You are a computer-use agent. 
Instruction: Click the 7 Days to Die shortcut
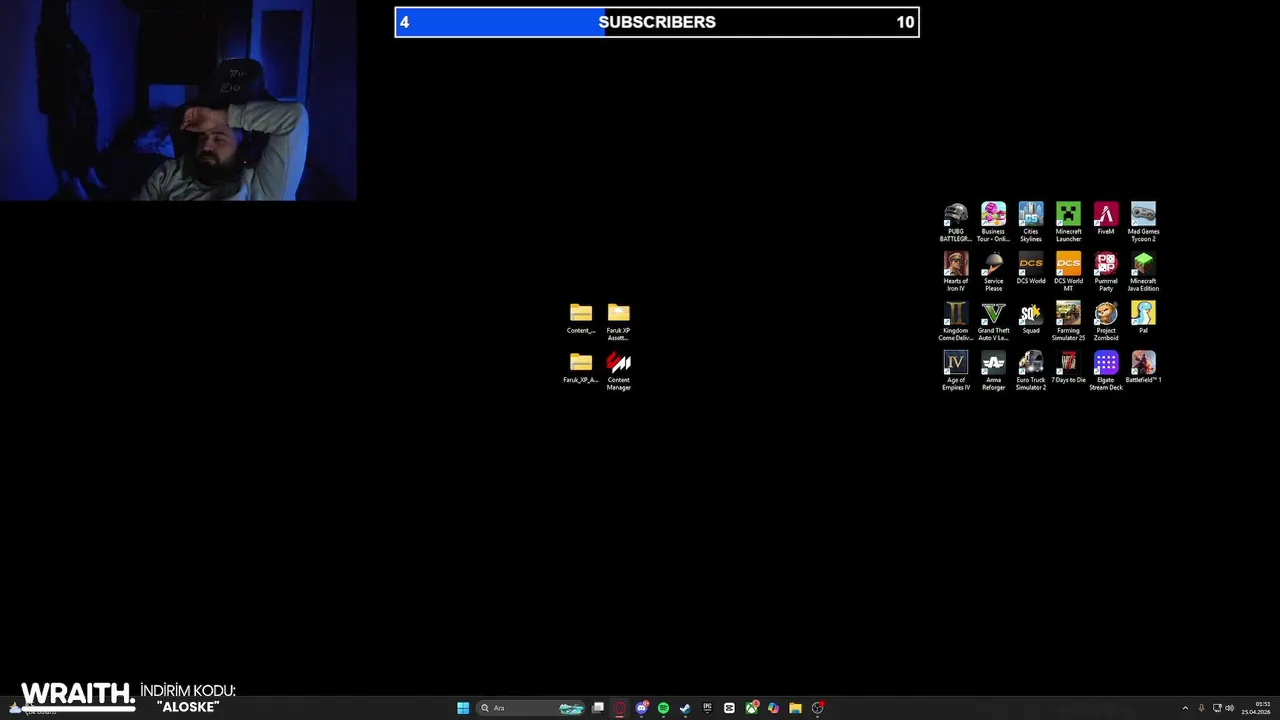tap(1068, 367)
